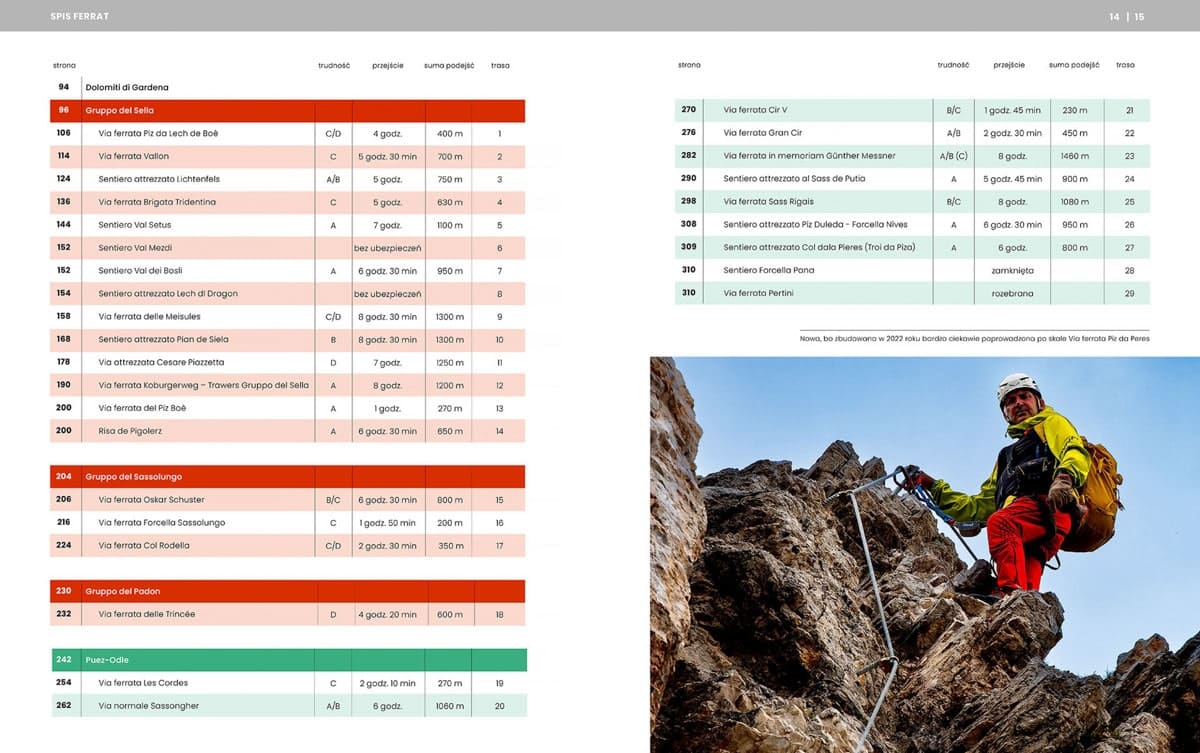Open Via ferrata delle Trincée entry

point(146,614)
